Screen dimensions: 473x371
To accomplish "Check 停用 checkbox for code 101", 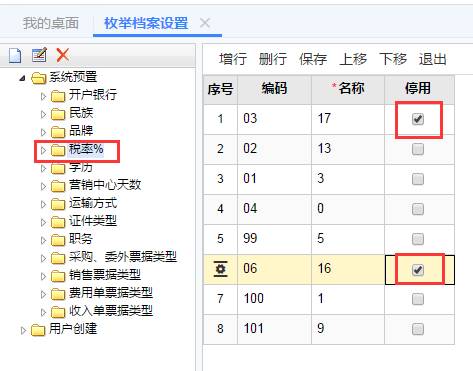I will [x=418, y=329].
